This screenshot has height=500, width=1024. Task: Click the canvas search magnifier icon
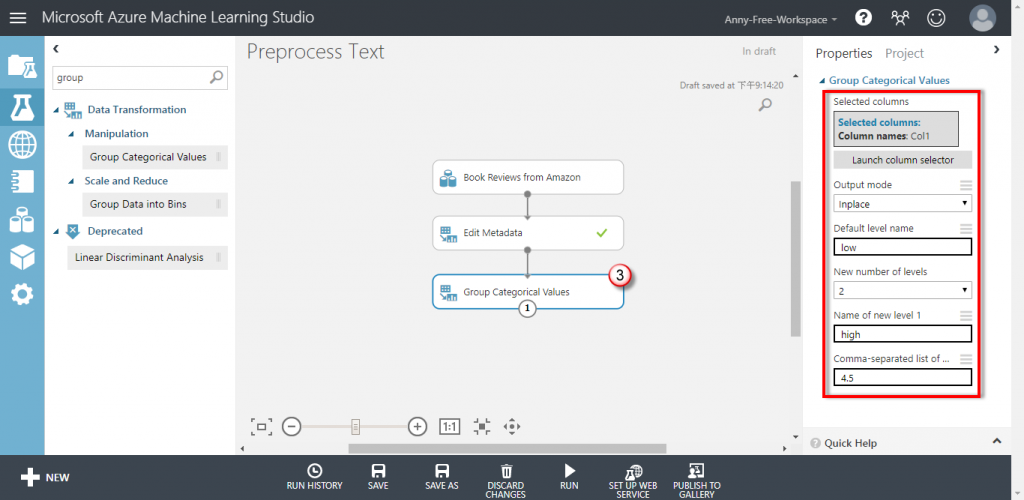(x=765, y=104)
